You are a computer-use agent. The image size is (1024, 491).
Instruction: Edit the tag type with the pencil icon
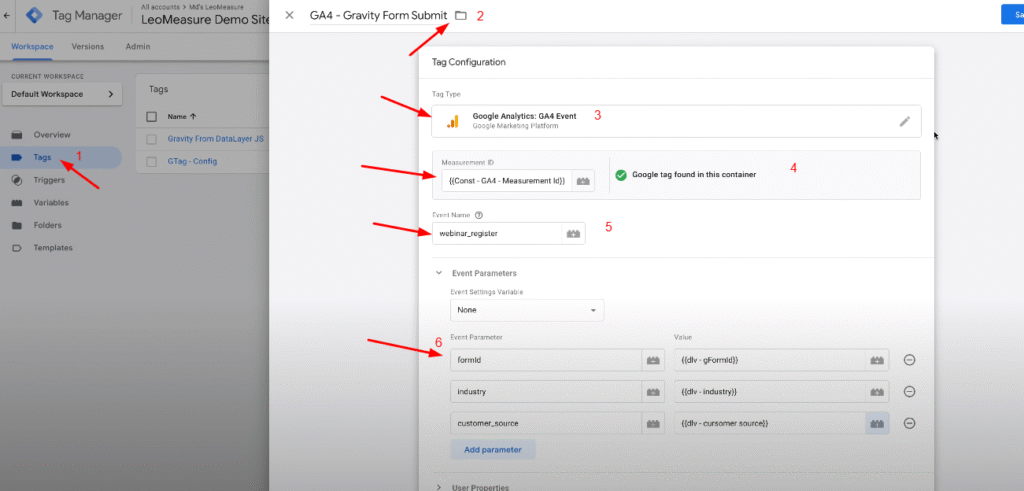[904, 121]
